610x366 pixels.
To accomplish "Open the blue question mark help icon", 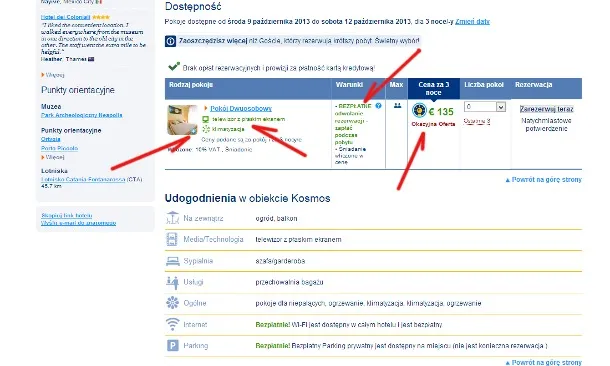I will [x=378, y=106].
